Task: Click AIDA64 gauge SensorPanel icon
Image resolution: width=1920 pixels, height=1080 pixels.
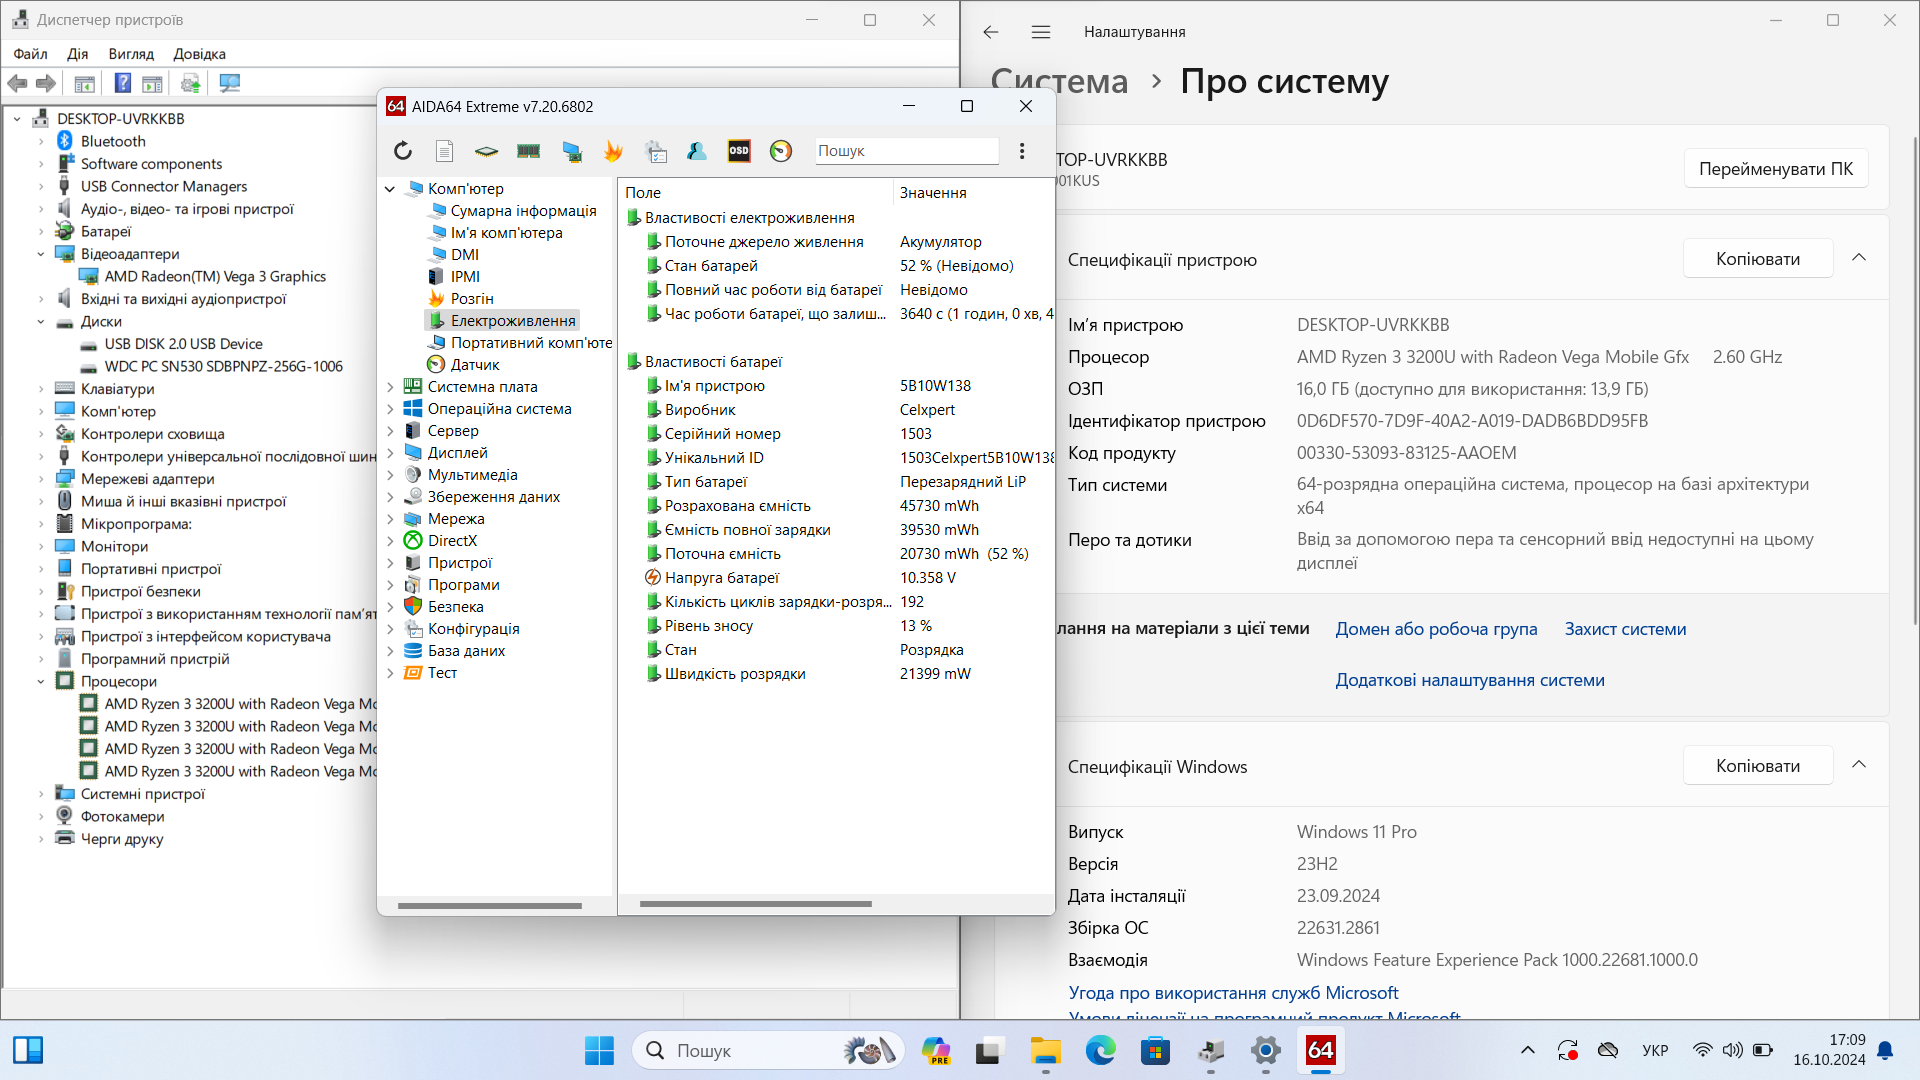Action: pos(781,151)
